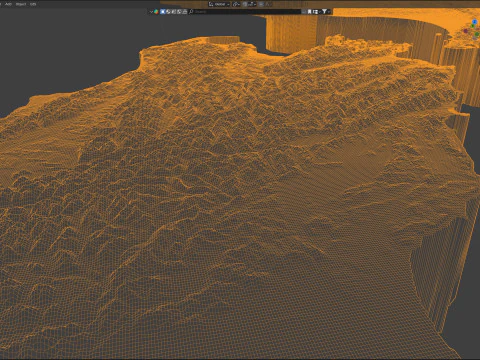Viewport: 480px width, 360px height.
Task: Open the GIS menu in the viewport header
Action: tap(33, 4)
